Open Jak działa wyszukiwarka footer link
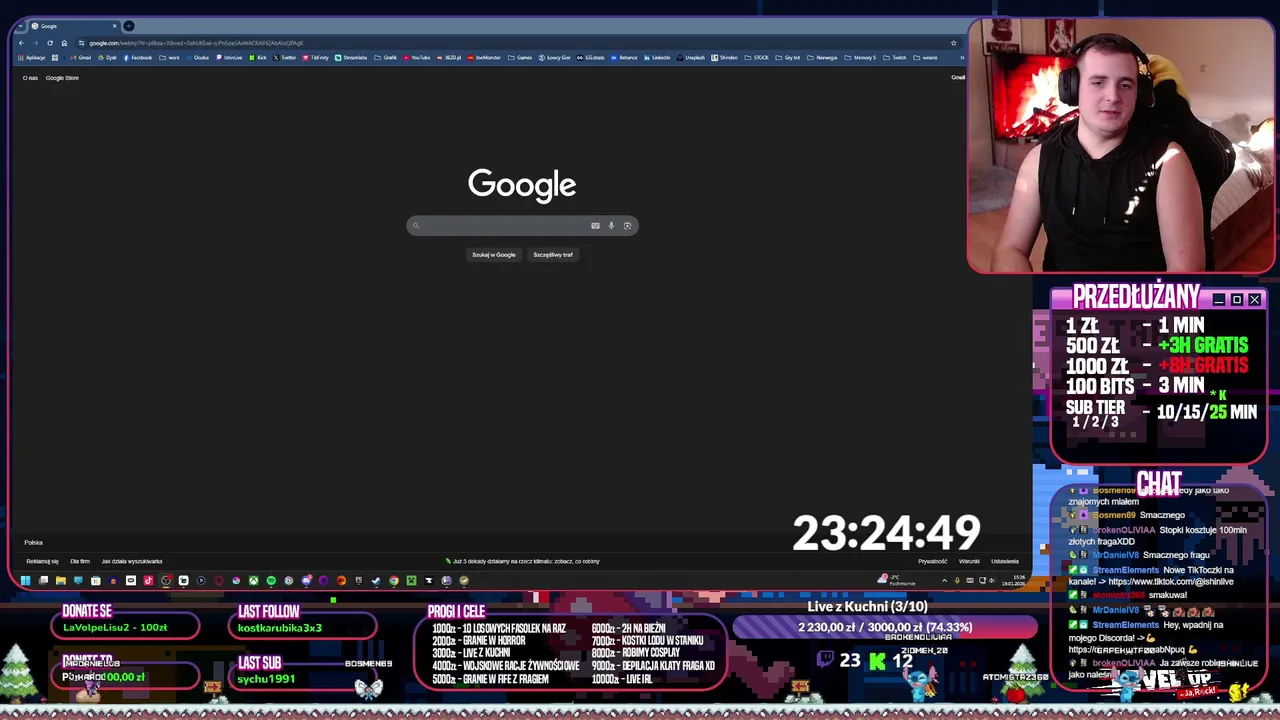The image size is (1280, 720). click(x=132, y=562)
